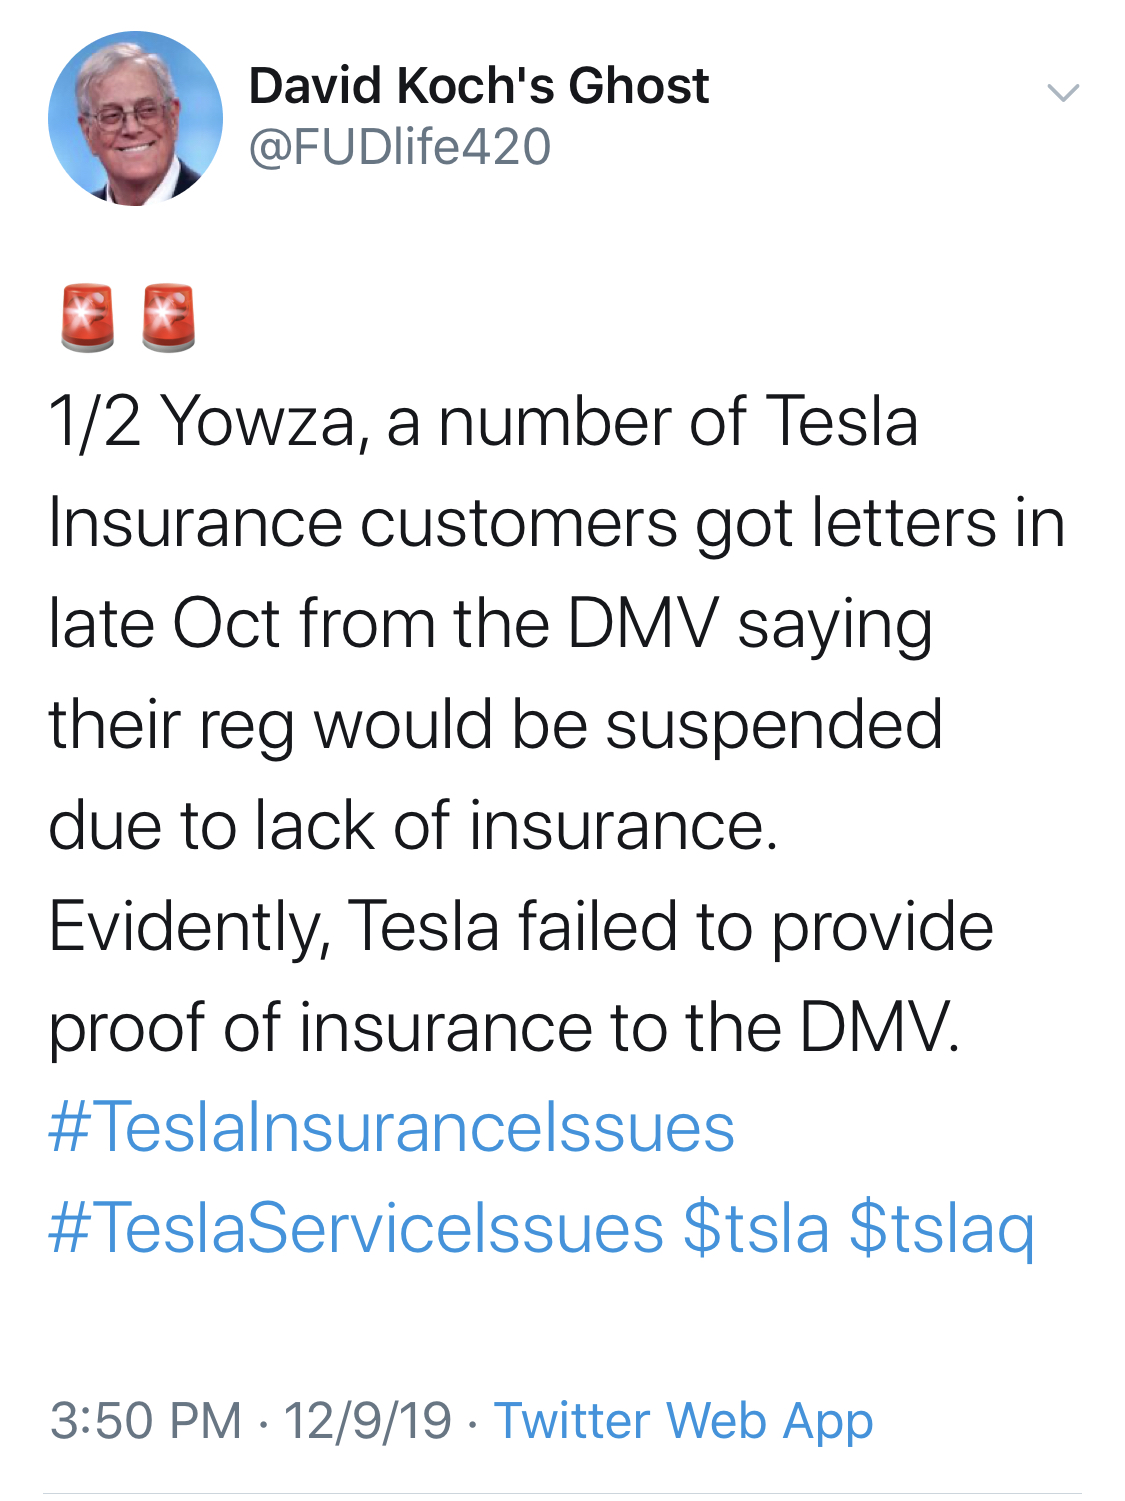Screen dimensions: 1125x1501
Task: Click the first red siren emoji
Action: point(88,318)
